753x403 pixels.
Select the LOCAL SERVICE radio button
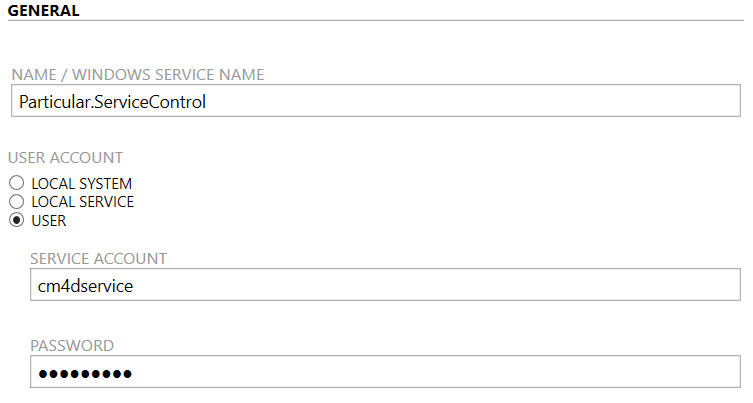pyautogui.click(x=16, y=202)
